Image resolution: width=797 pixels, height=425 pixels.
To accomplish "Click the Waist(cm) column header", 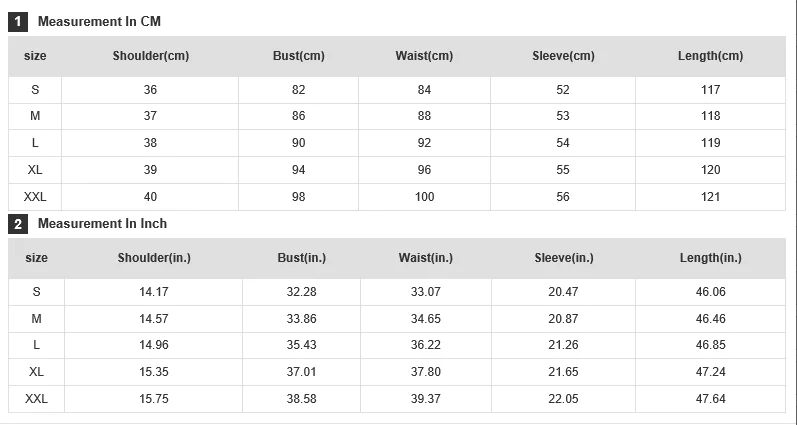I will (424, 56).
